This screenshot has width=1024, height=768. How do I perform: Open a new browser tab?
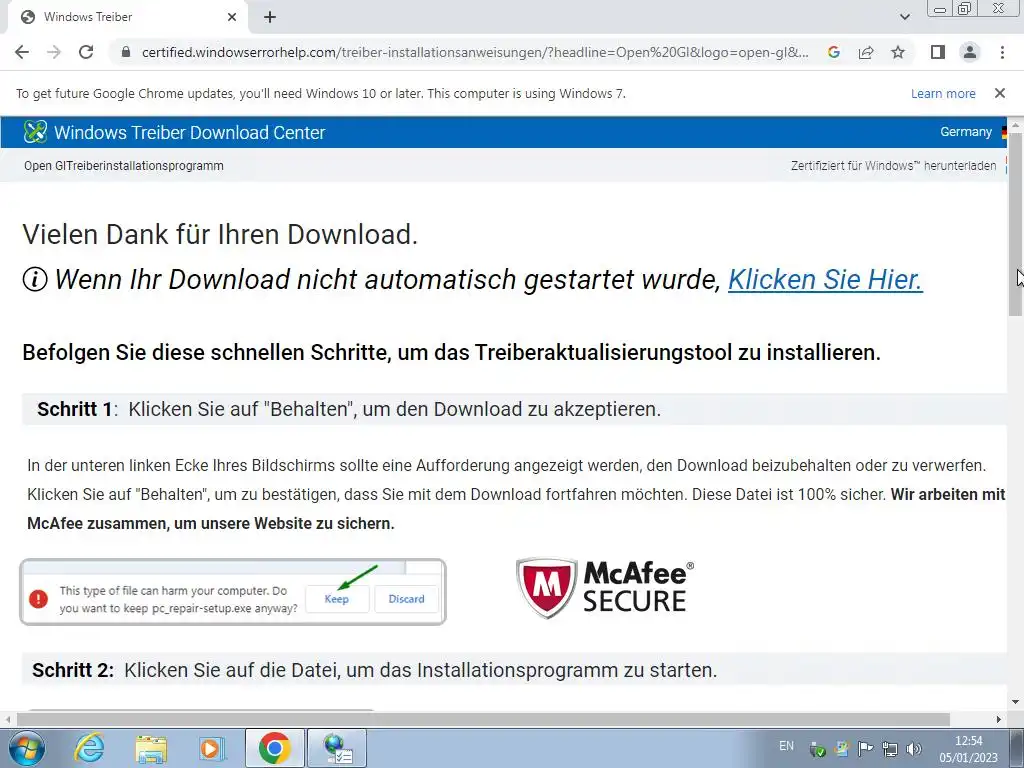[270, 17]
